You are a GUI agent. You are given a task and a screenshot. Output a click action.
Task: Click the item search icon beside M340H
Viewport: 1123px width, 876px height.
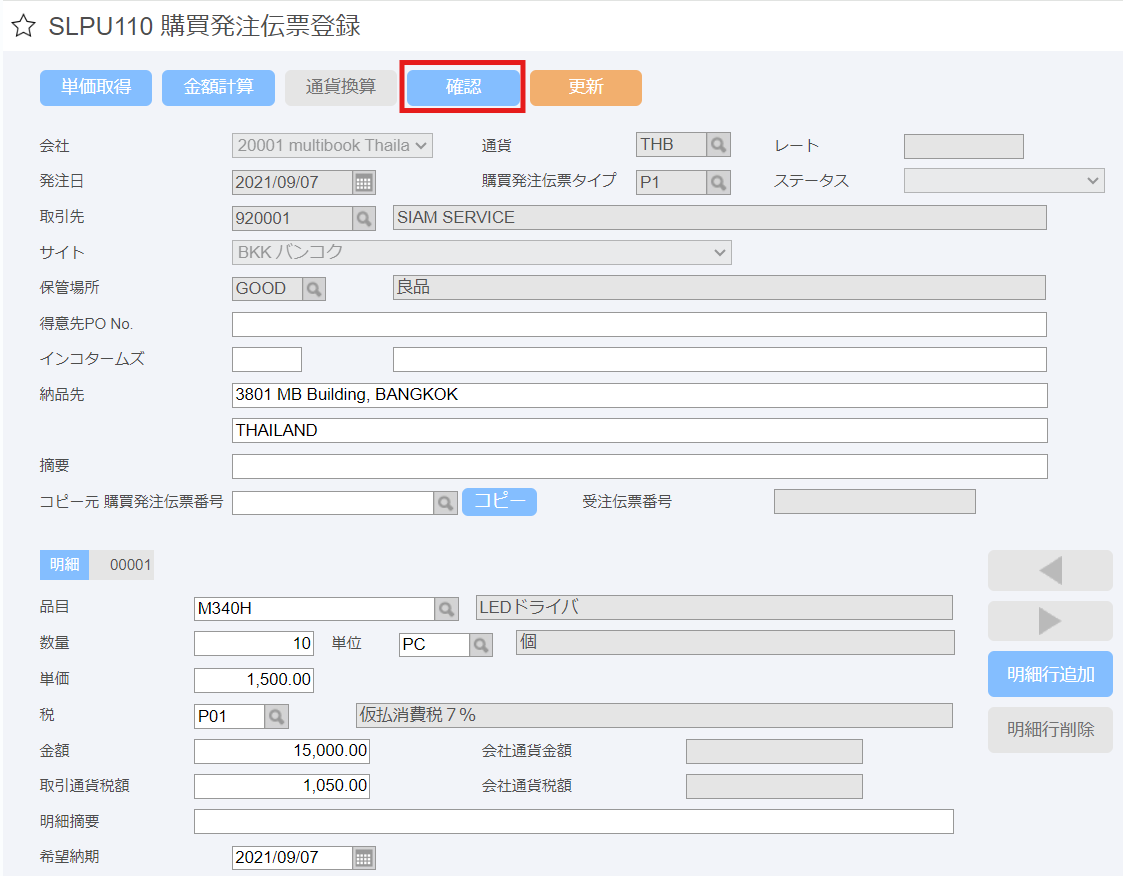[x=446, y=609]
